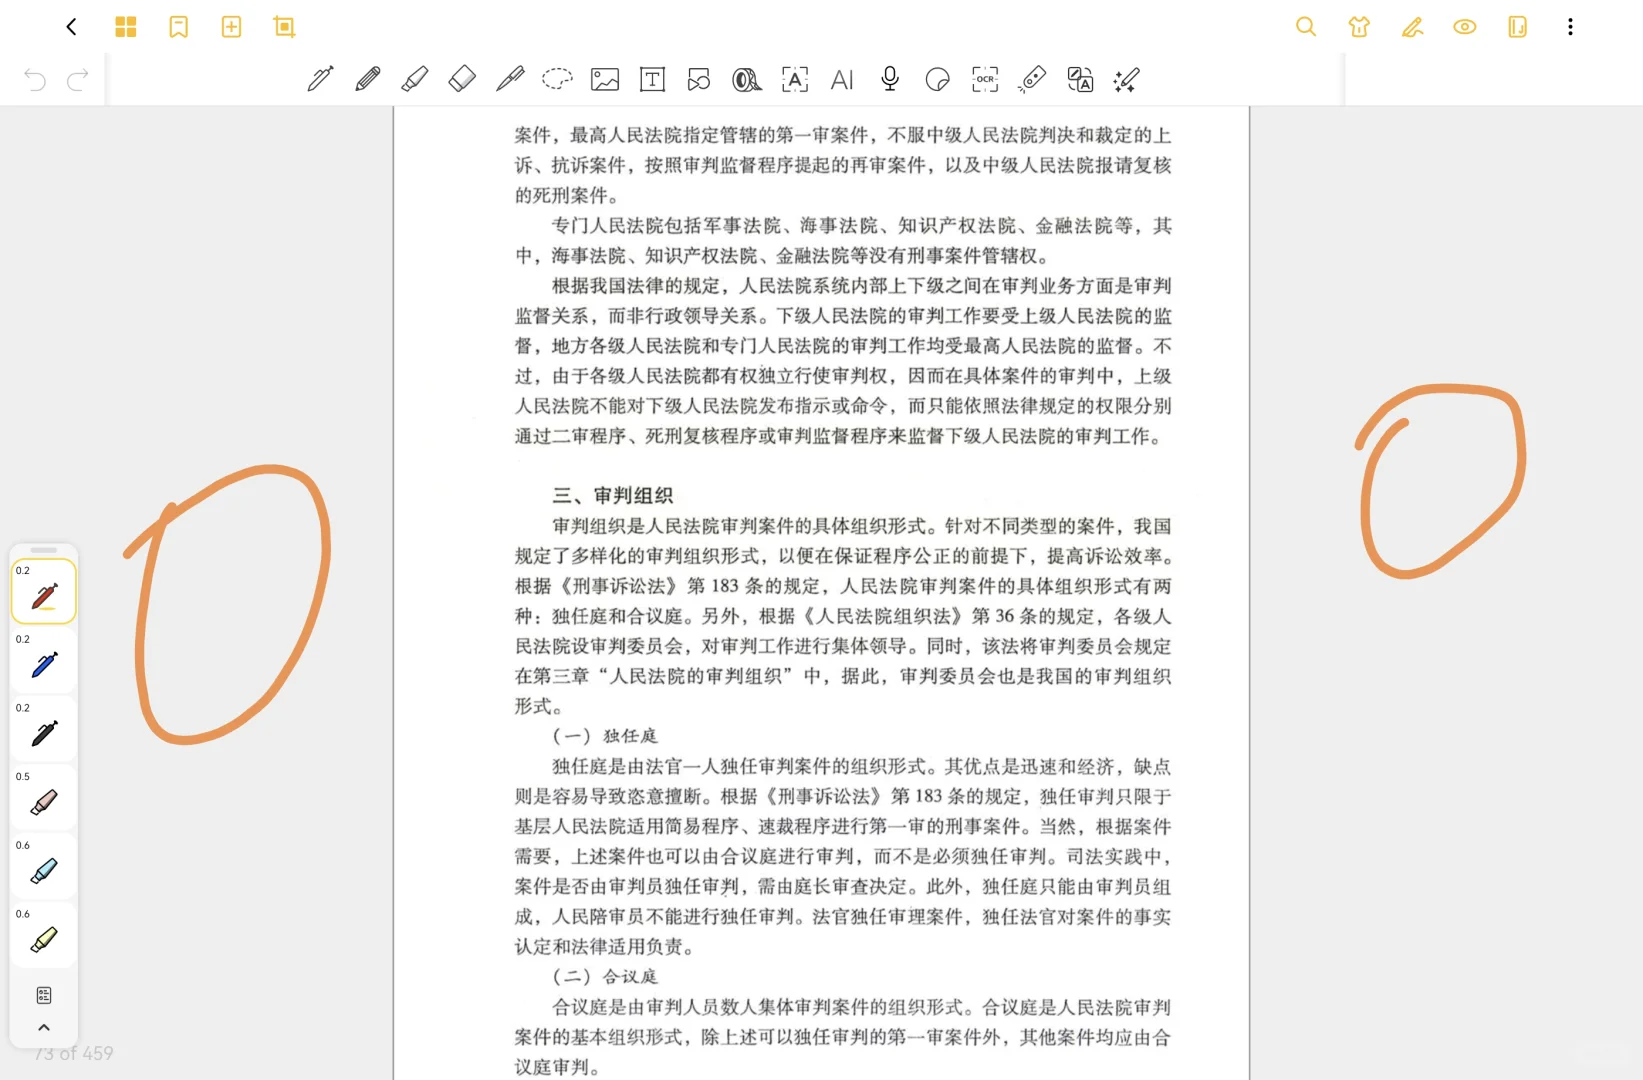The width and height of the screenshot is (1643, 1080).
Task: Toggle read-only view mode with the eye icon
Action: pyautogui.click(x=1464, y=27)
